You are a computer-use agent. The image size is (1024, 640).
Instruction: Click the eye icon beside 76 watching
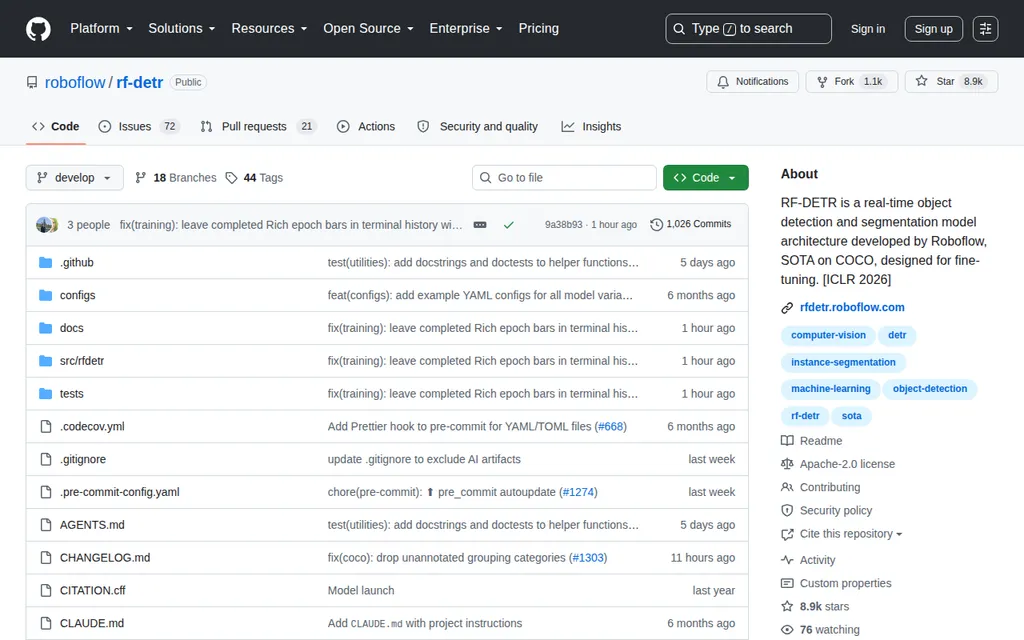(x=787, y=630)
